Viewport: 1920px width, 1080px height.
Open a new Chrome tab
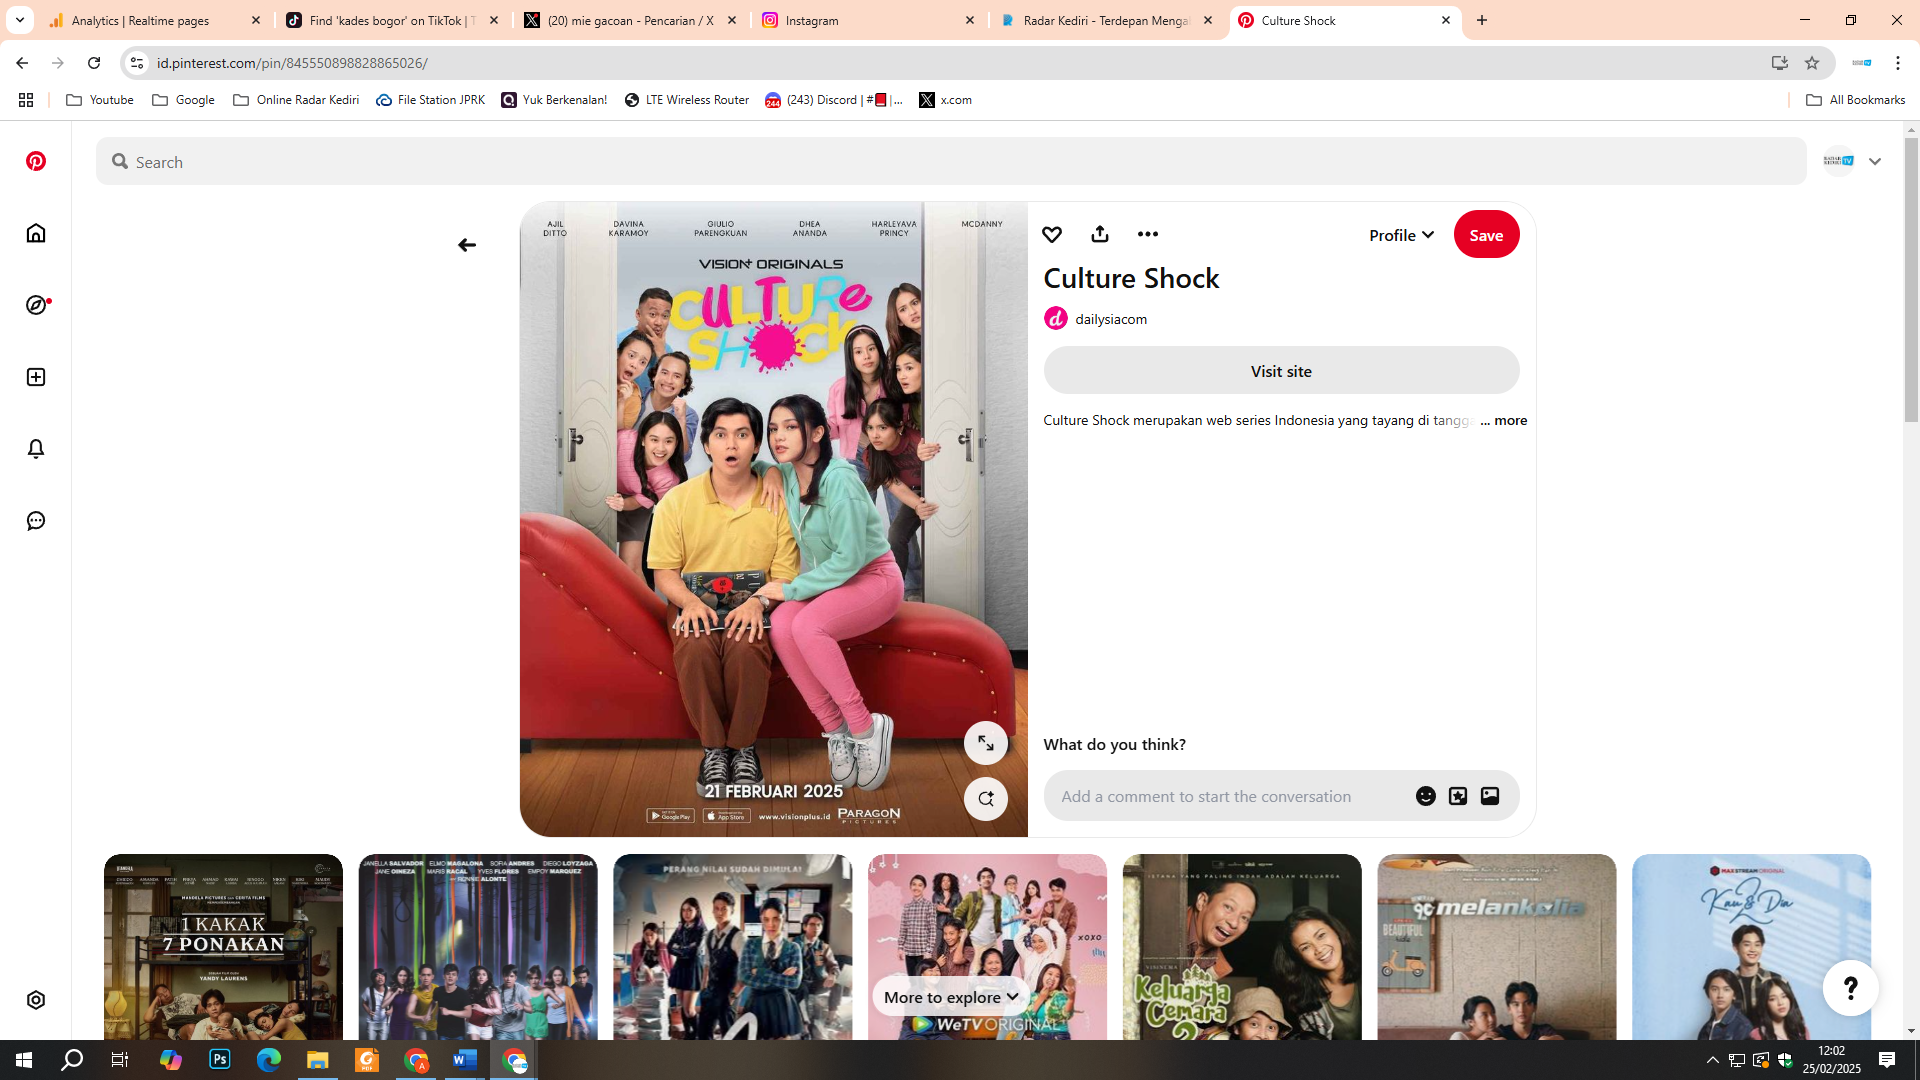tap(1482, 20)
